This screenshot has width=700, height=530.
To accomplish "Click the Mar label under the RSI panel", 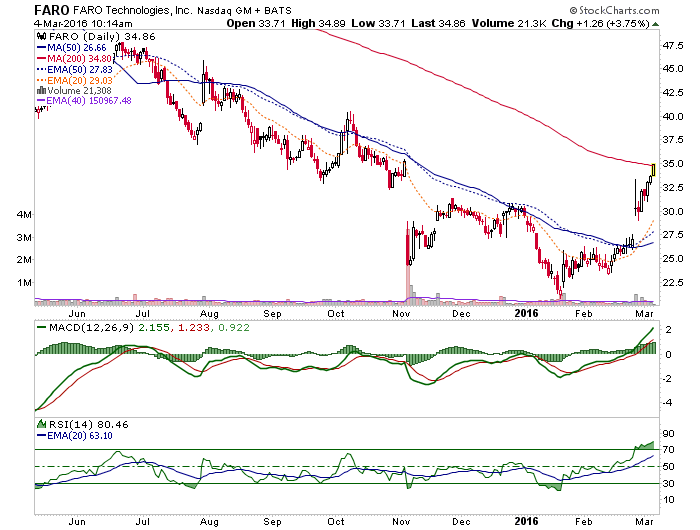I will coord(644,522).
